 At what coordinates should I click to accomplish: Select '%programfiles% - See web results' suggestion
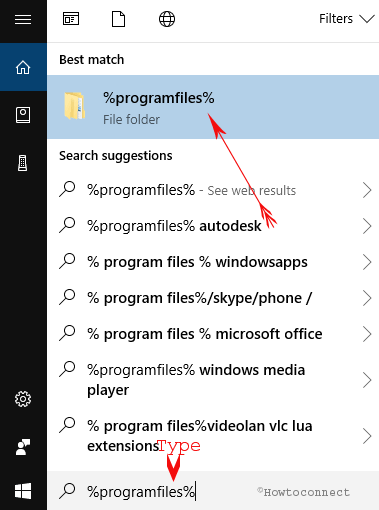tap(213, 190)
